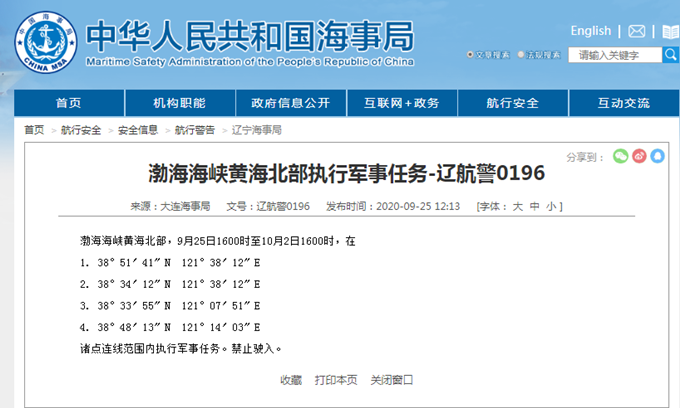Click the document number 辽航警0196 in metadata

click(x=283, y=206)
